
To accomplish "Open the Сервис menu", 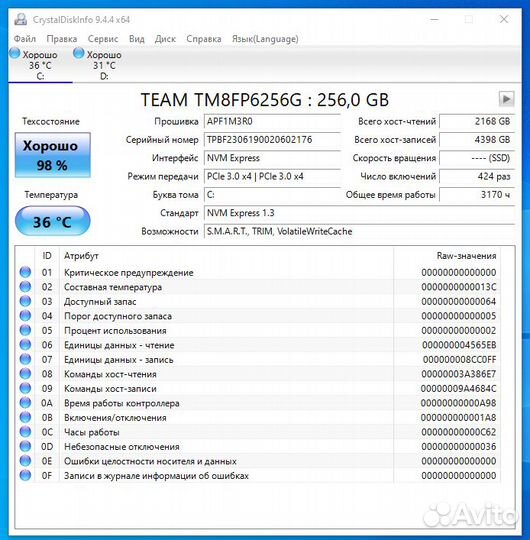I will point(103,39).
